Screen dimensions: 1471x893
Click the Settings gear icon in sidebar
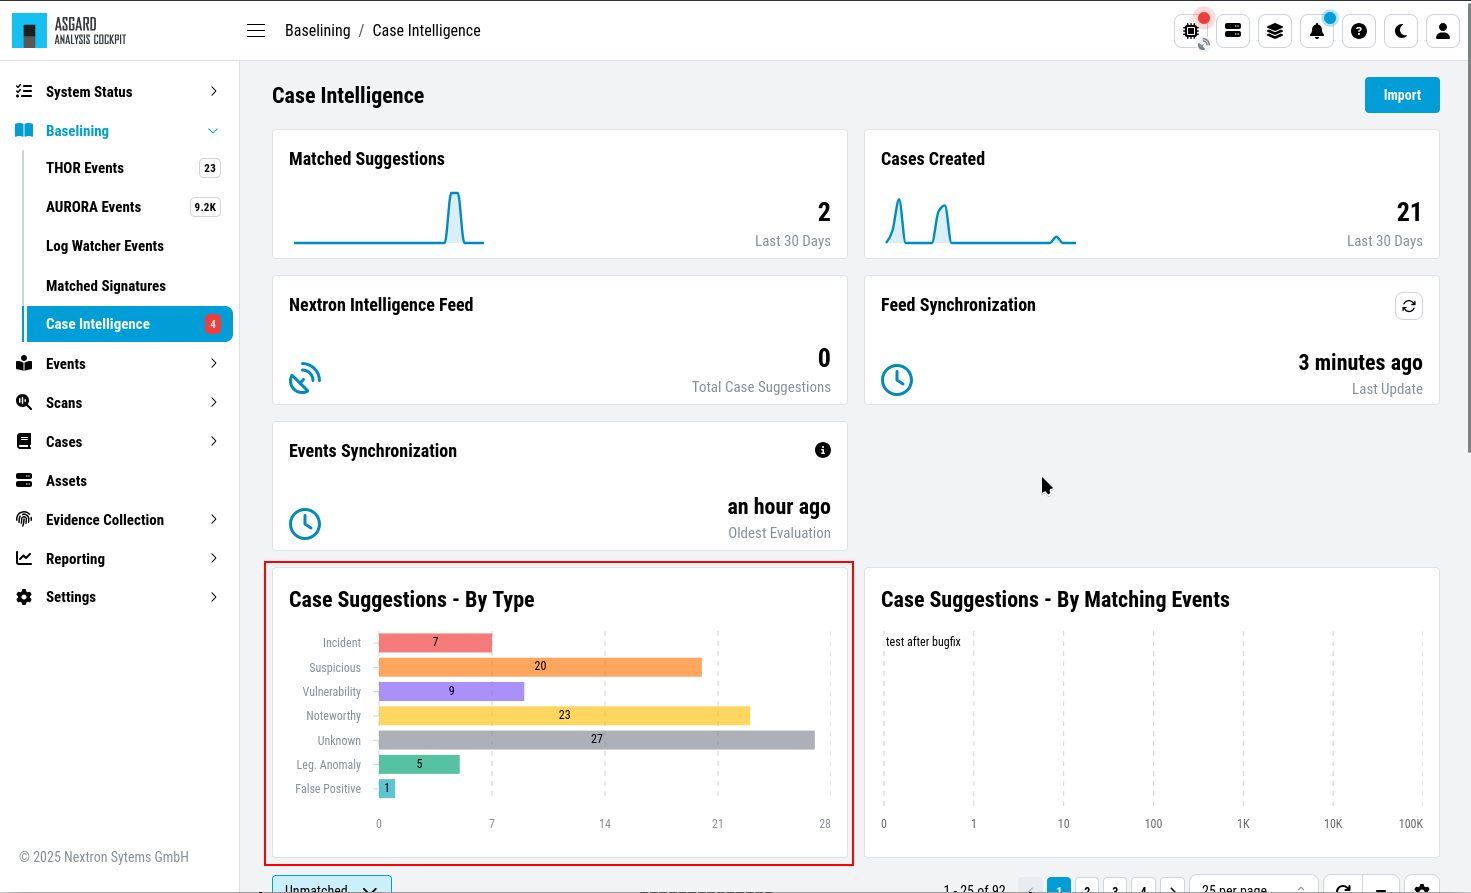(x=24, y=597)
